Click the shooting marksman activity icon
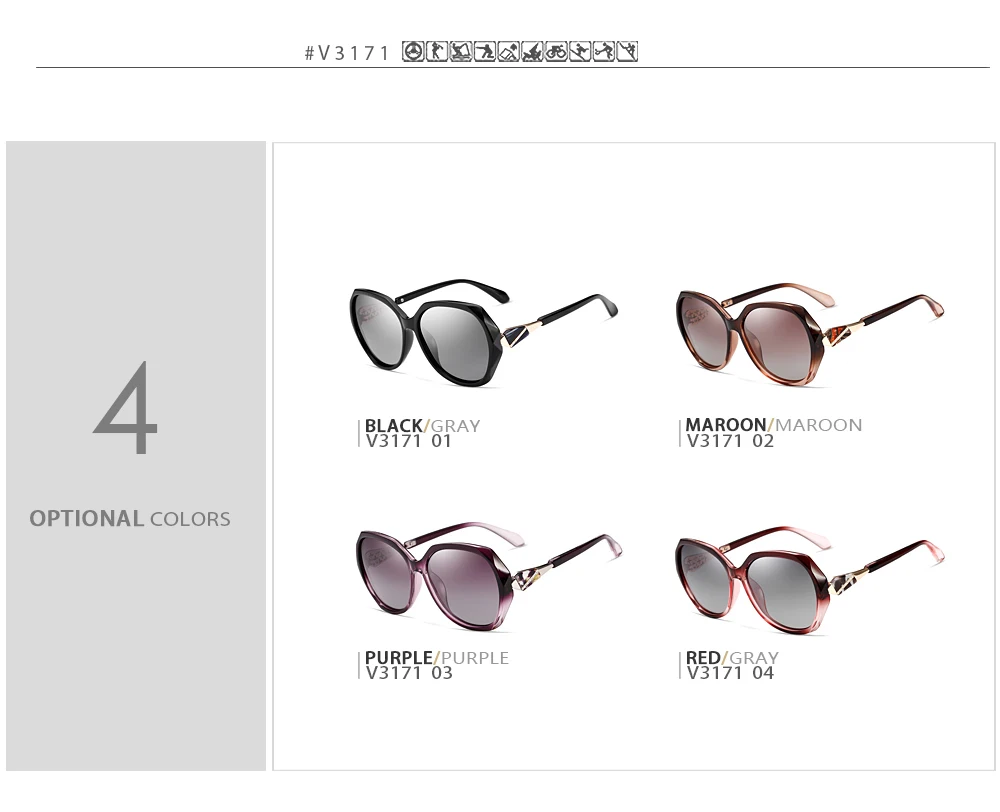The image size is (1000, 812). (485, 51)
